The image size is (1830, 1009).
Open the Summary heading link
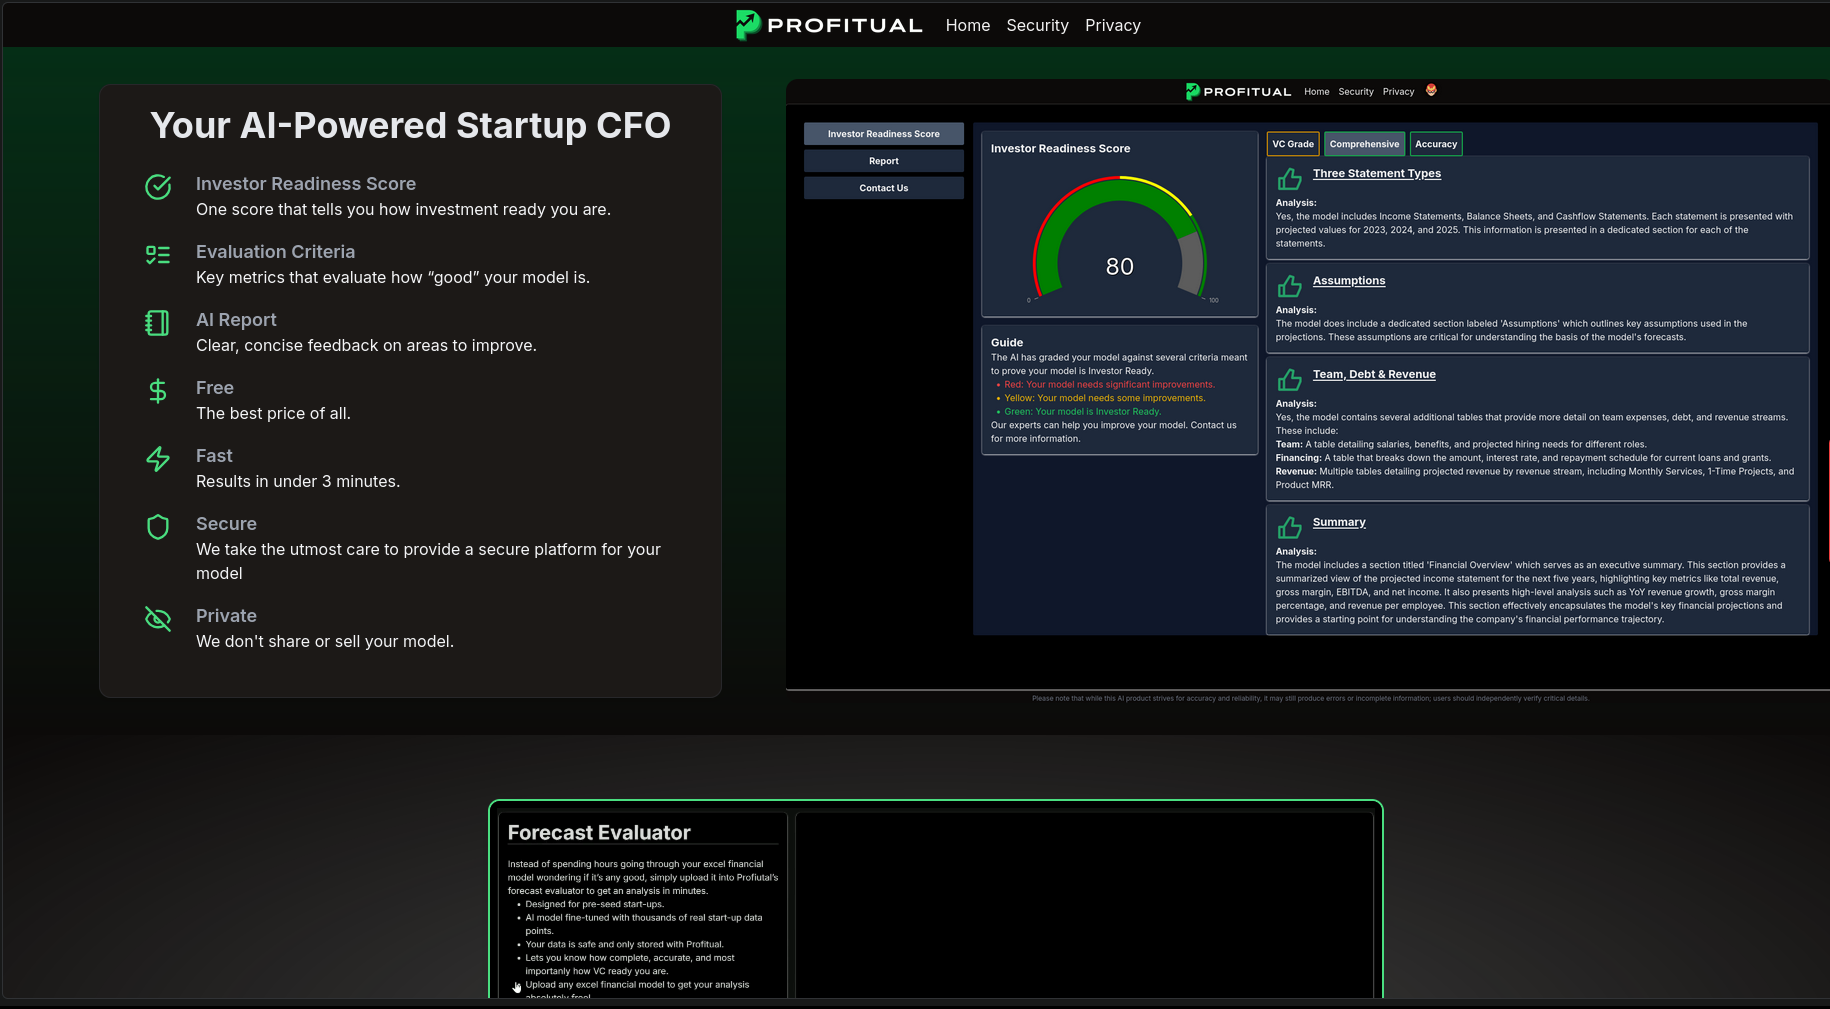click(1338, 522)
